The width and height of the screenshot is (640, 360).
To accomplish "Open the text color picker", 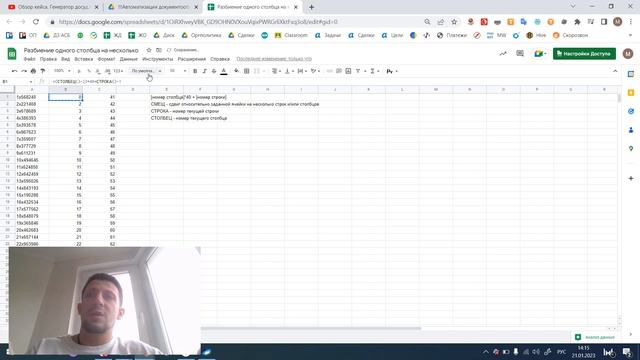I will click(x=224, y=71).
